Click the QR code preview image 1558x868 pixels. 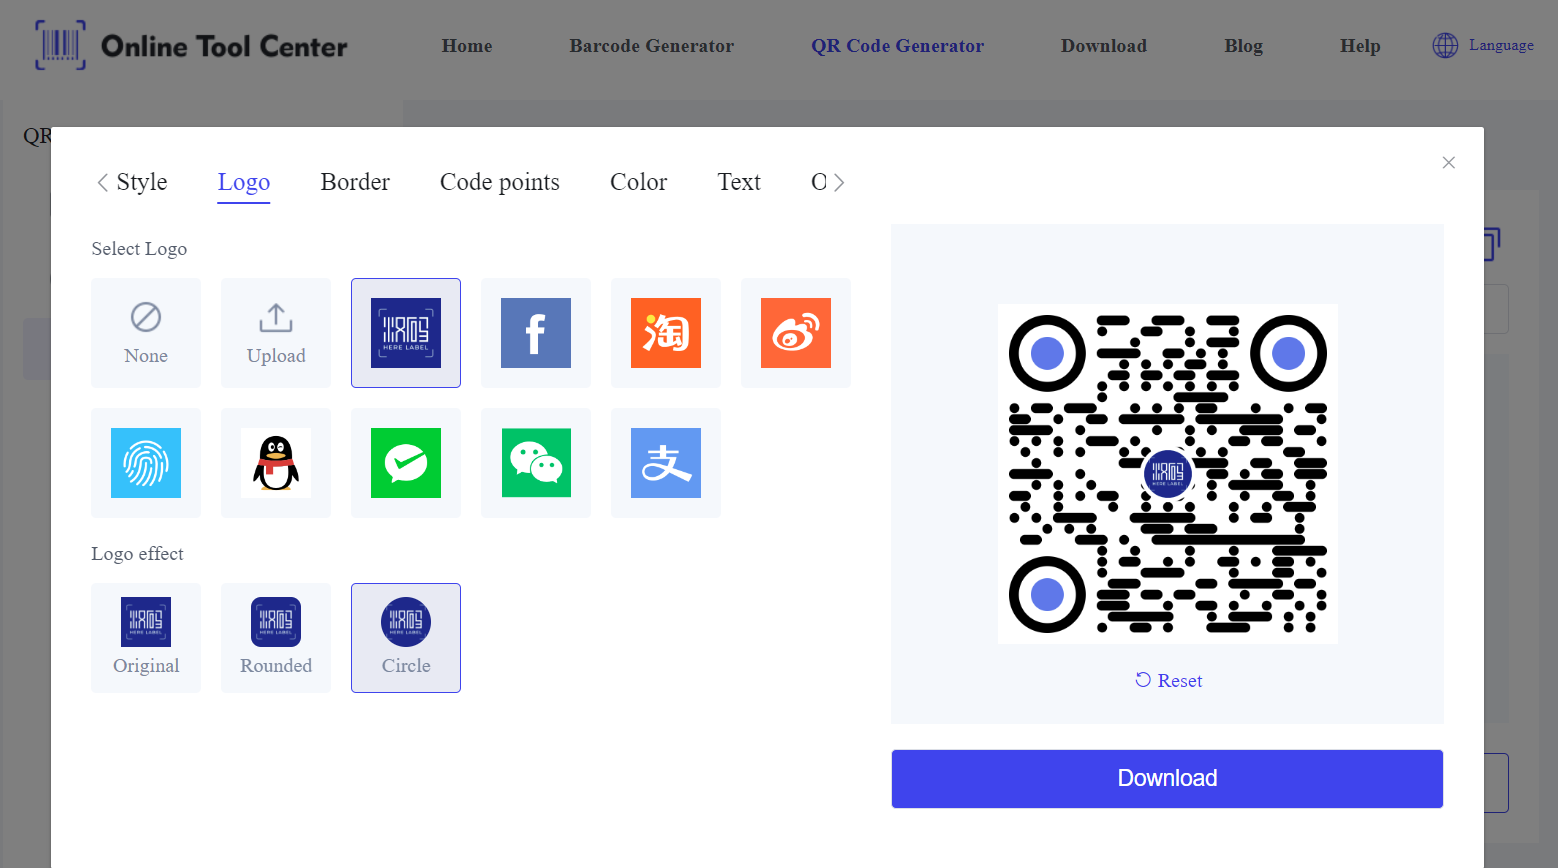(x=1168, y=474)
